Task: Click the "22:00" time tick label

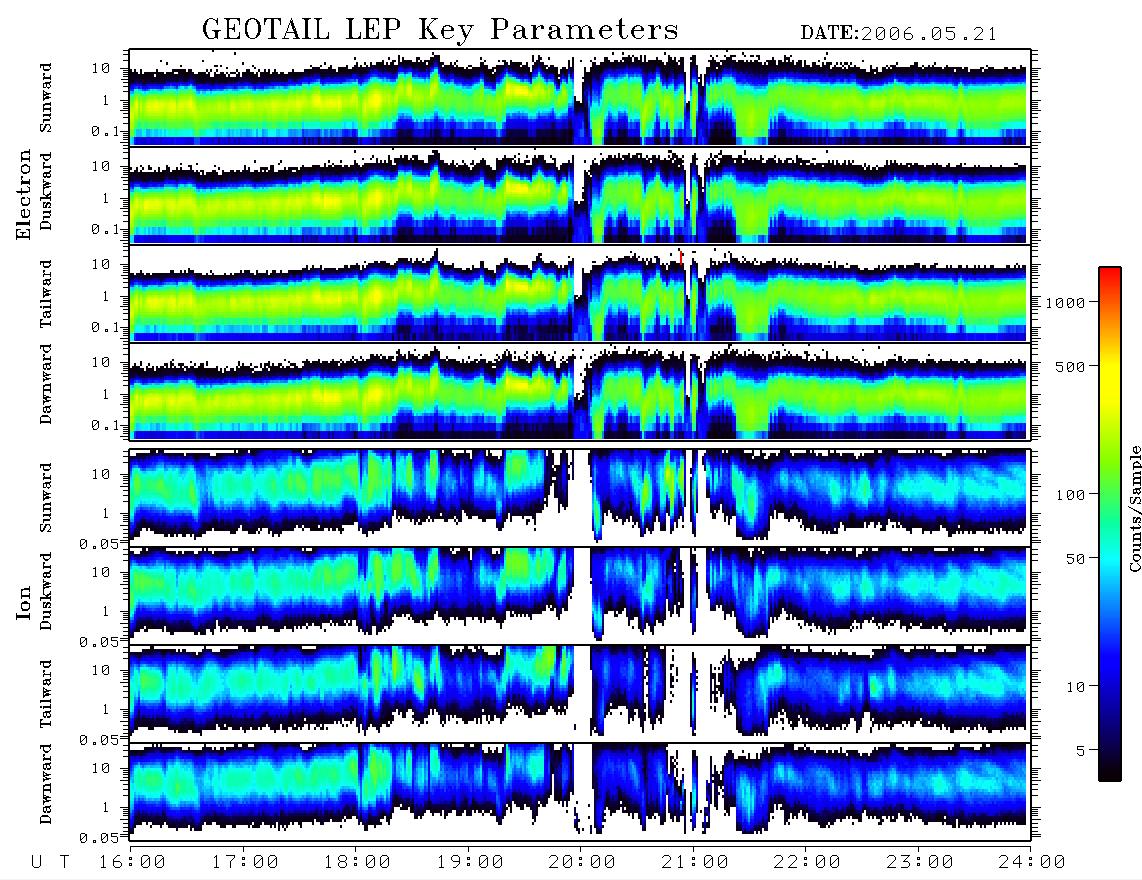Action: coord(807,862)
